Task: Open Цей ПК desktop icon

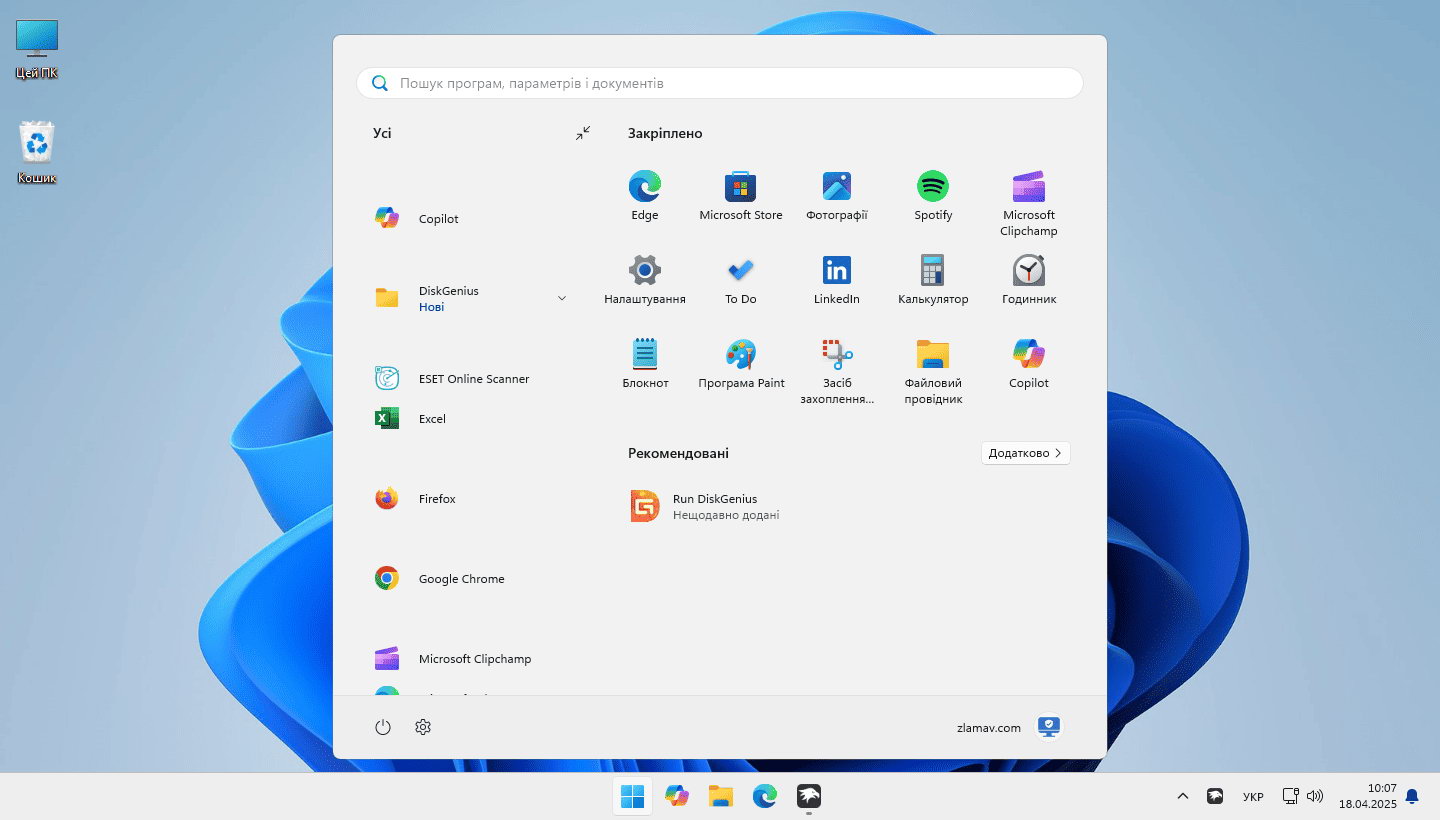Action: coord(37,49)
